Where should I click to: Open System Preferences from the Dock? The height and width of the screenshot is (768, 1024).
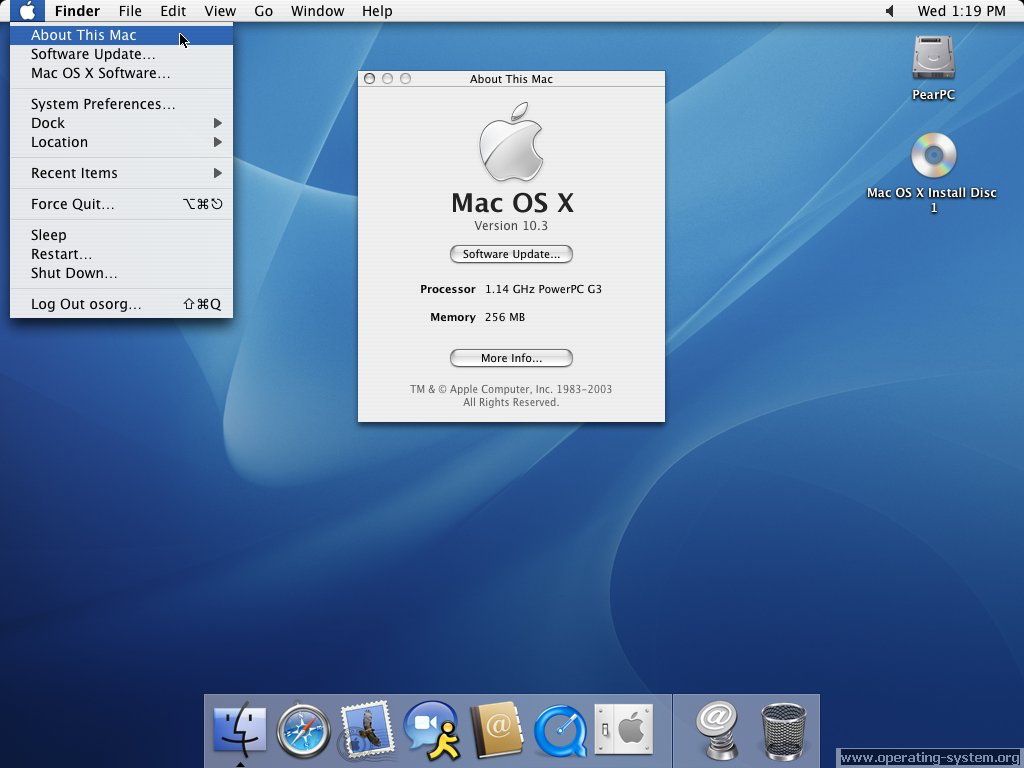coord(624,730)
